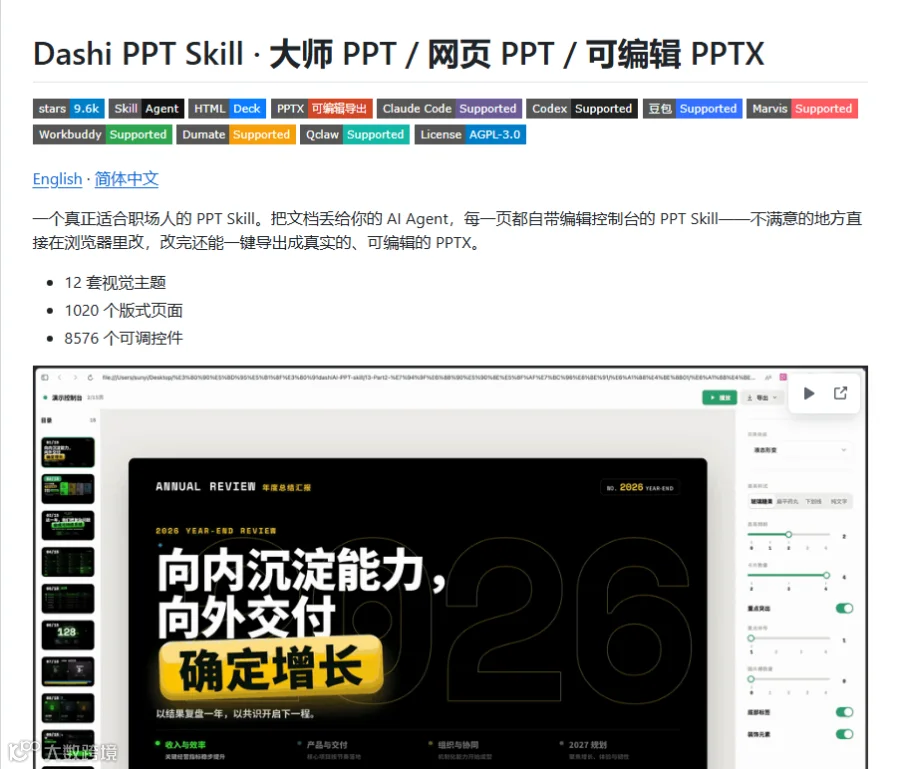Select the 下划线 style option
The width and height of the screenshot is (900, 769).
[813, 502]
